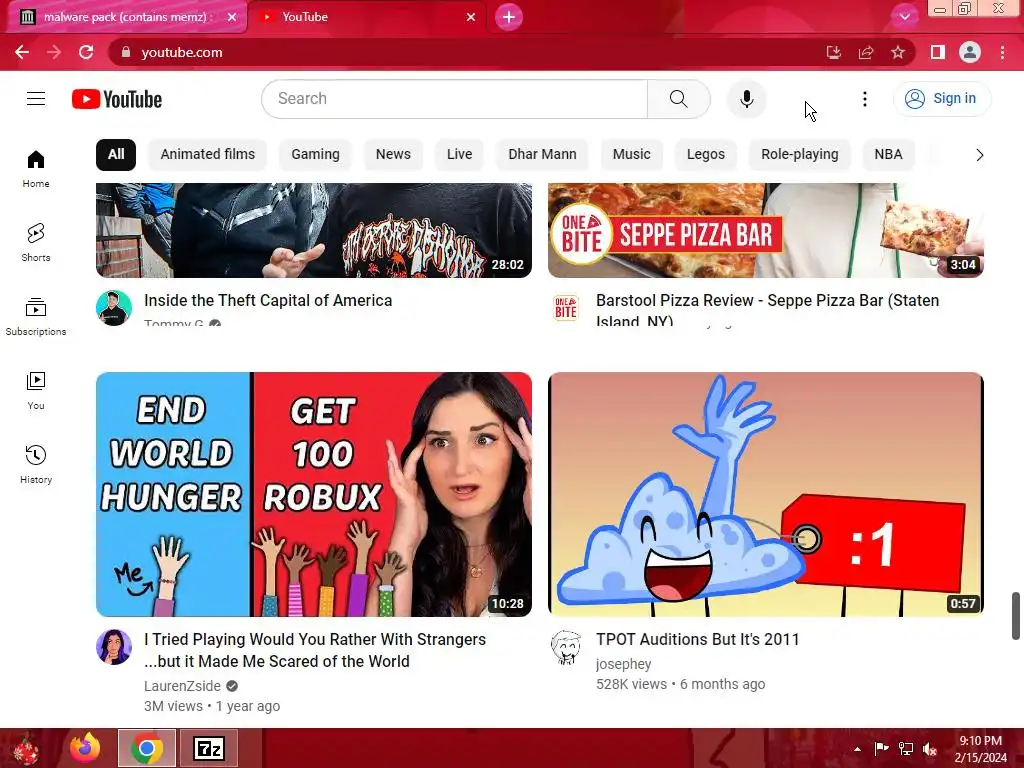This screenshot has width=1024, height=768.
Task: Select the Role-playing filter chip
Action: click(x=799, y=155)
